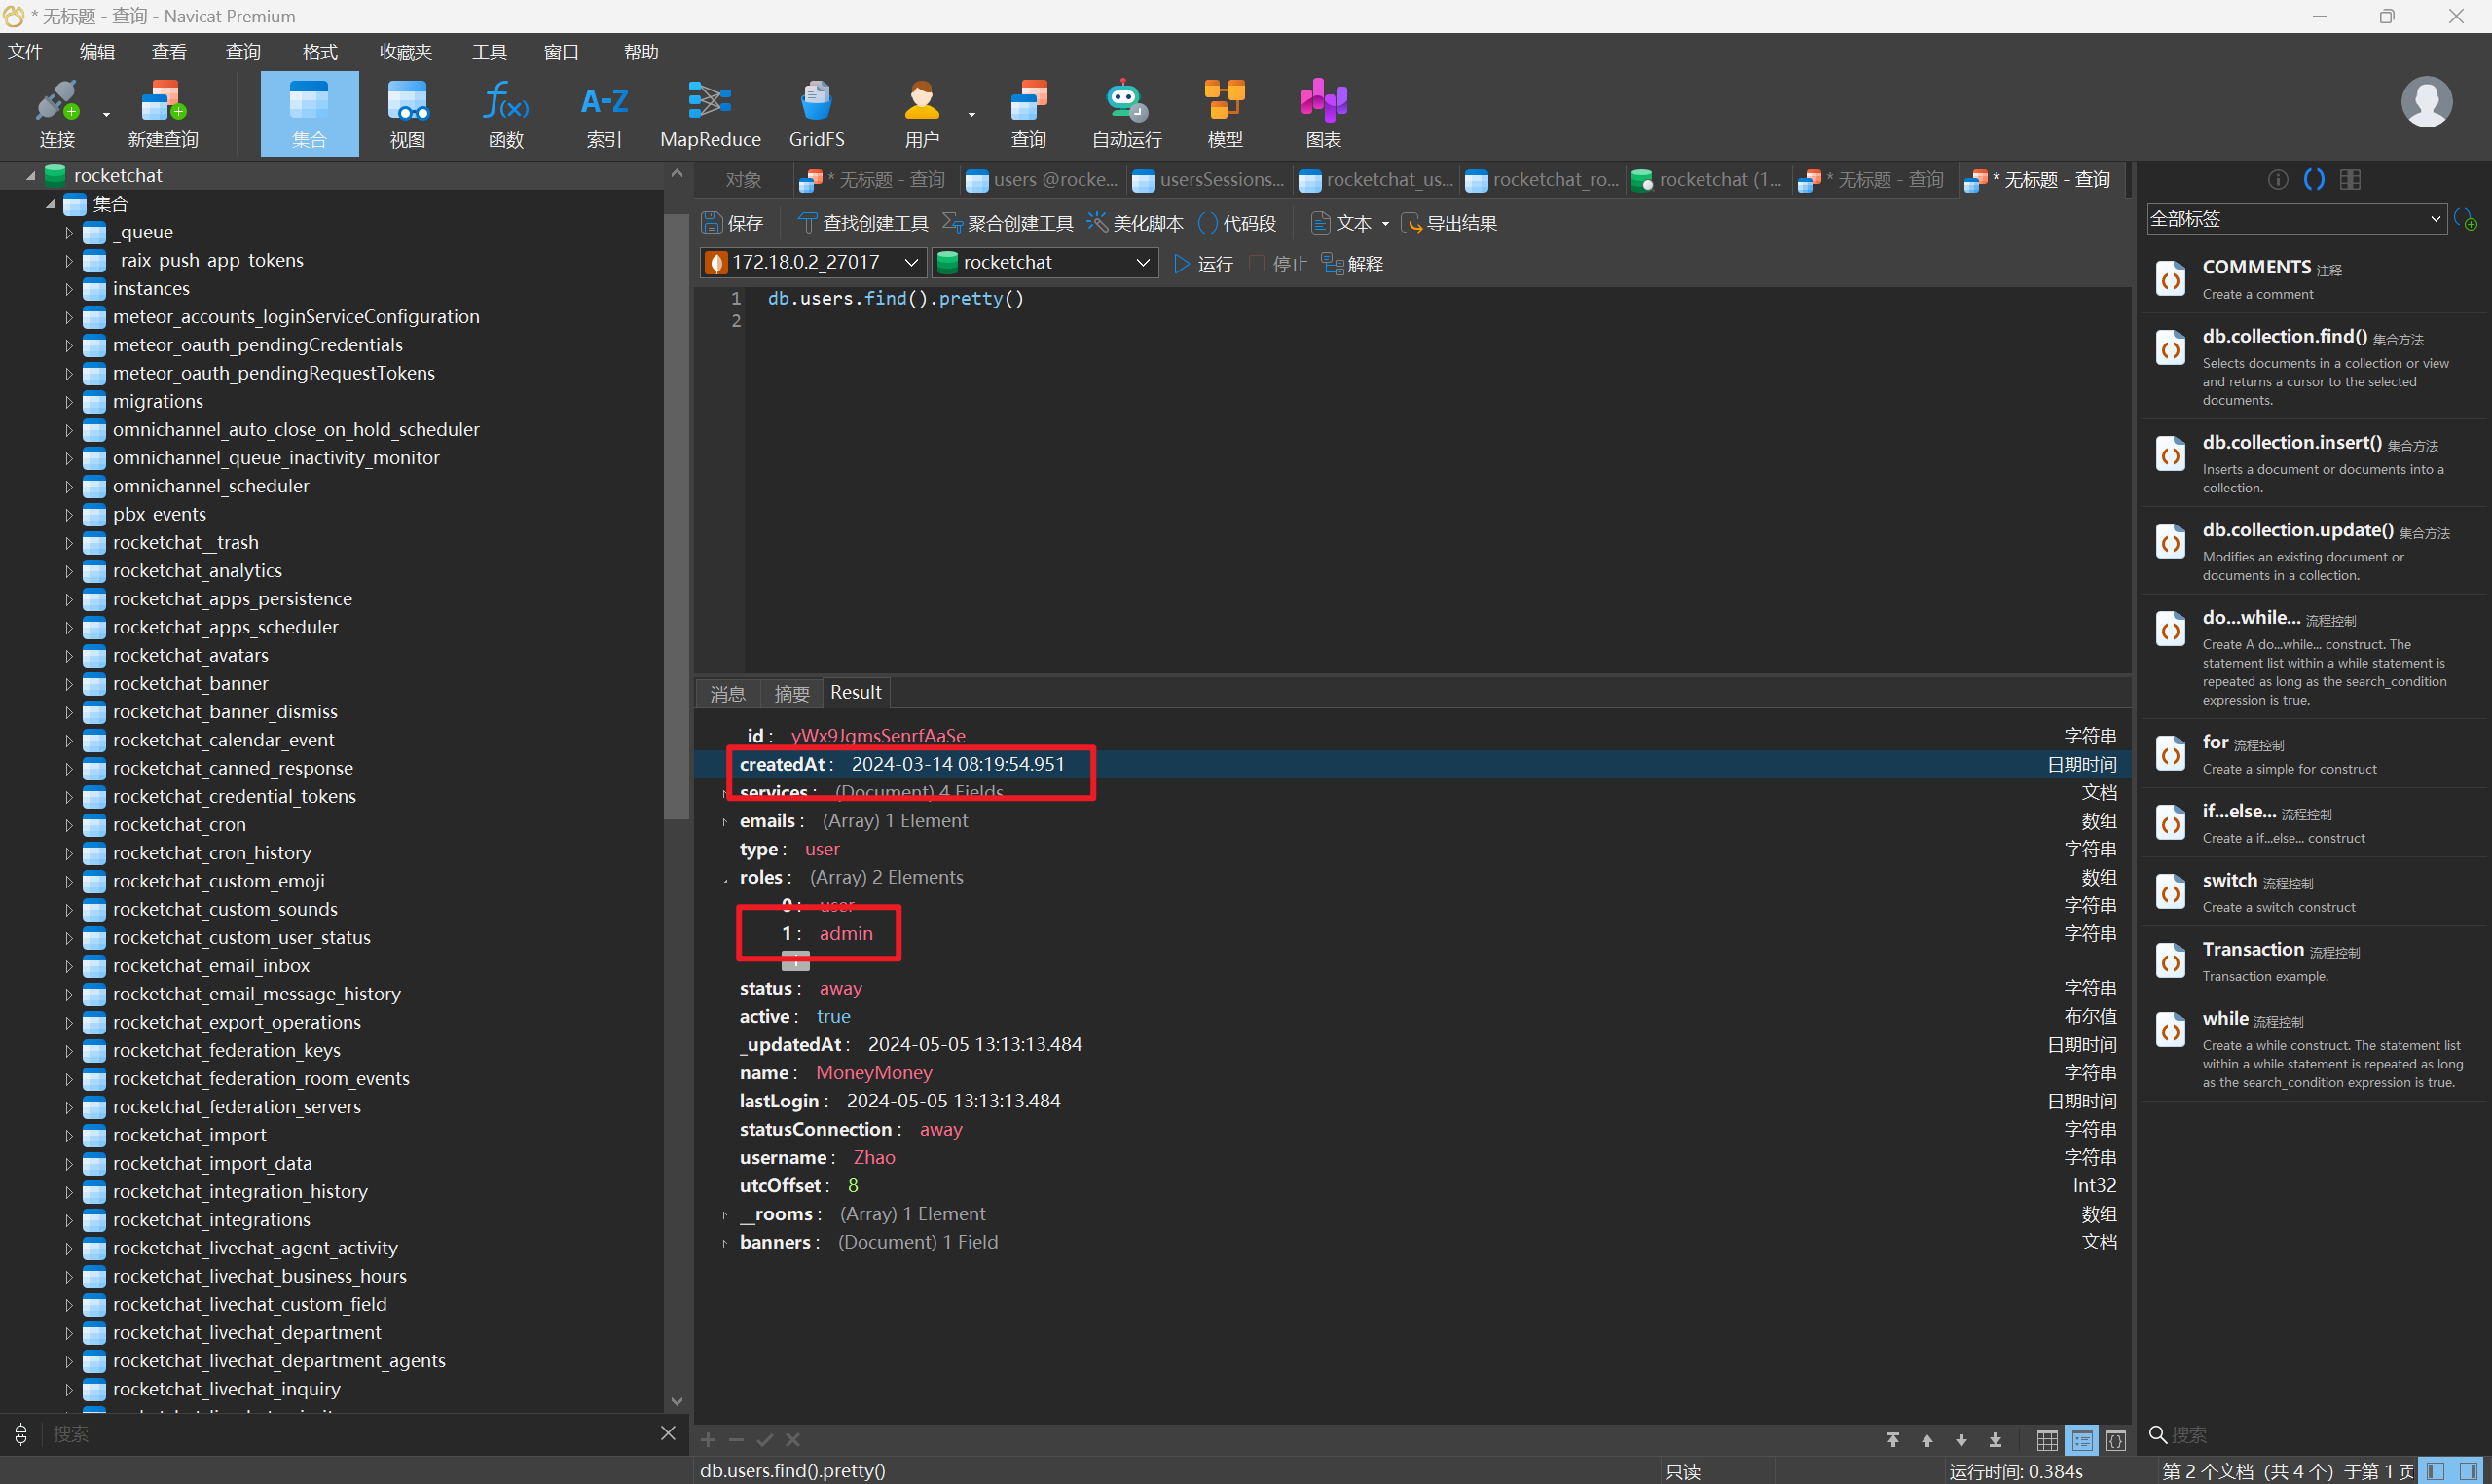The width and height of the screenshot is (2492, 1484).
Task: Click the 自动运行 (Automation) robot icon
Action: point(1126,113)
